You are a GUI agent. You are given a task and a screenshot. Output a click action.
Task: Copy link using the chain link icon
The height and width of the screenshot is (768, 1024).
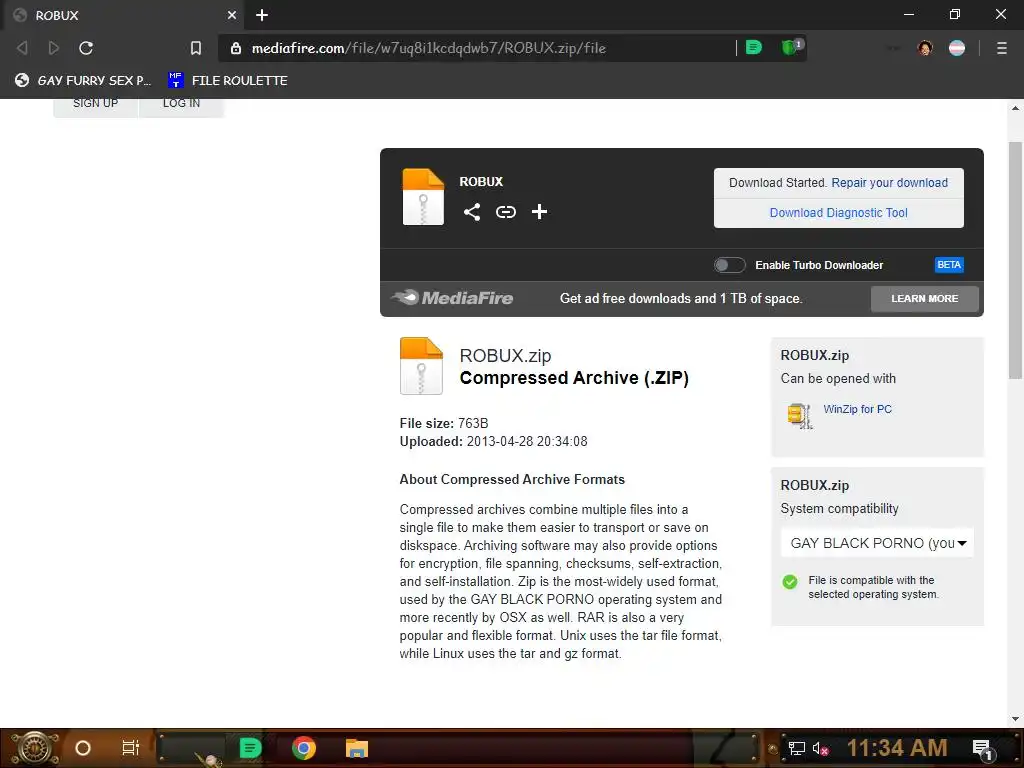pos(505,212)
